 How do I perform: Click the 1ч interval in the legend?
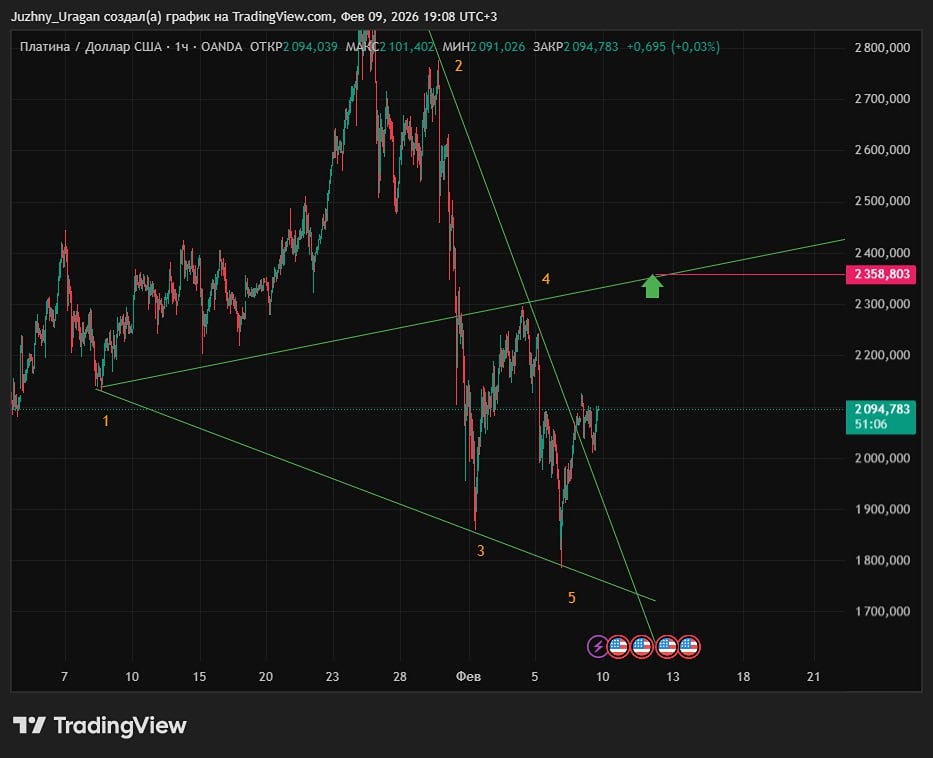pyautogui.click(x=181, y=47)
